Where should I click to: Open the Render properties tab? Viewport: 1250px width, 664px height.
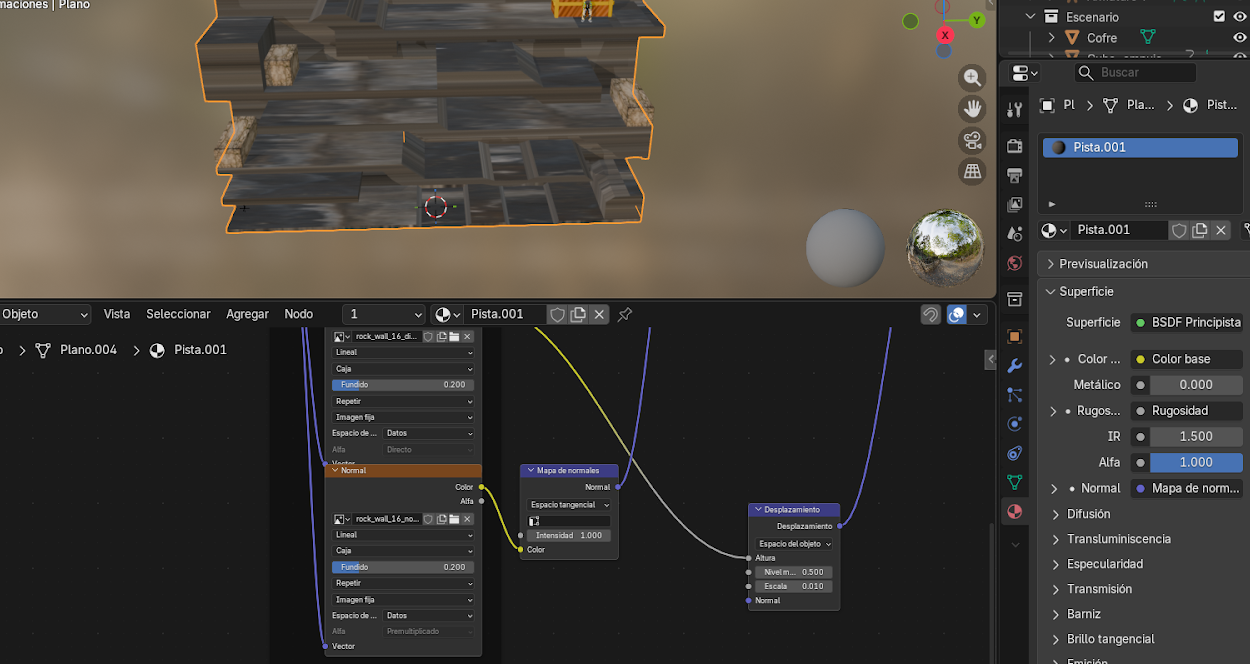tap(1015, 147)
